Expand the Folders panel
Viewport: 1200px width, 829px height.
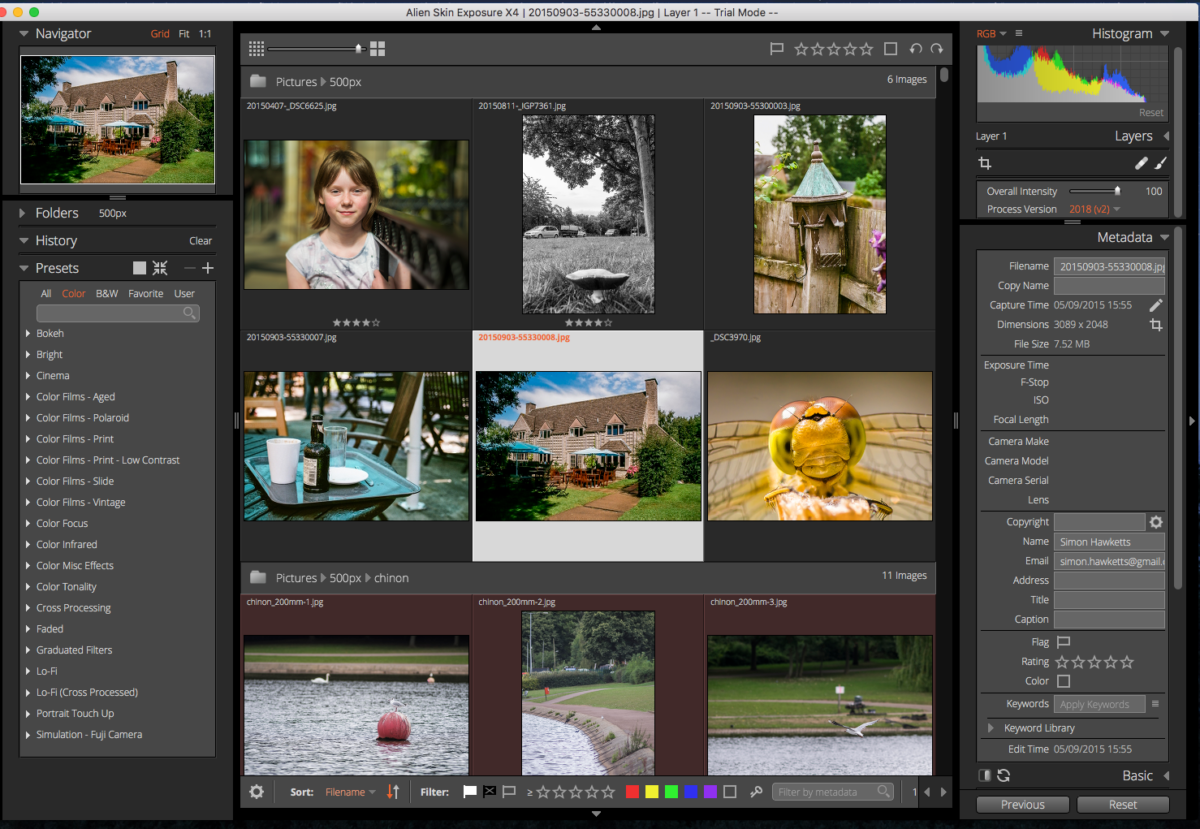tap(23, 213)
